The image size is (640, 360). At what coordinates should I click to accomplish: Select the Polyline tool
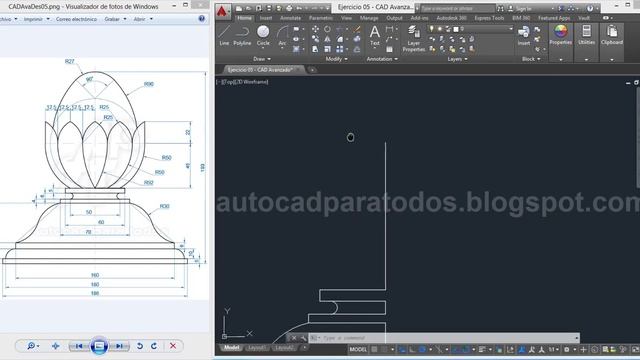pos(242,36)
